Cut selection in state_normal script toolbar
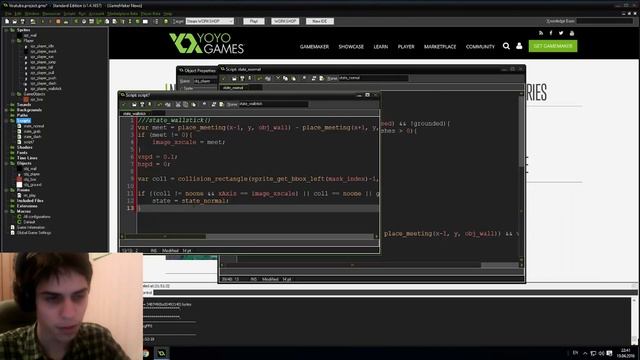The image size is (640, 360). (x=278, y=78)
